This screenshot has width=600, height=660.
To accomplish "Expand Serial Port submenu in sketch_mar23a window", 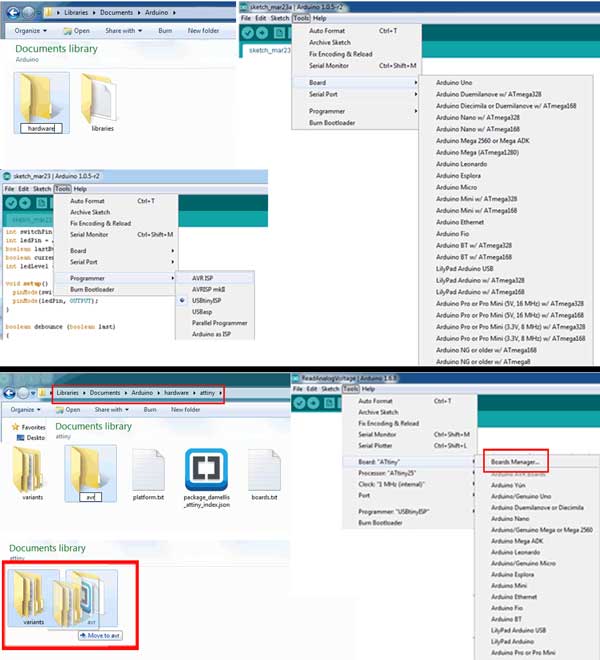I will [x=356, y=94].
